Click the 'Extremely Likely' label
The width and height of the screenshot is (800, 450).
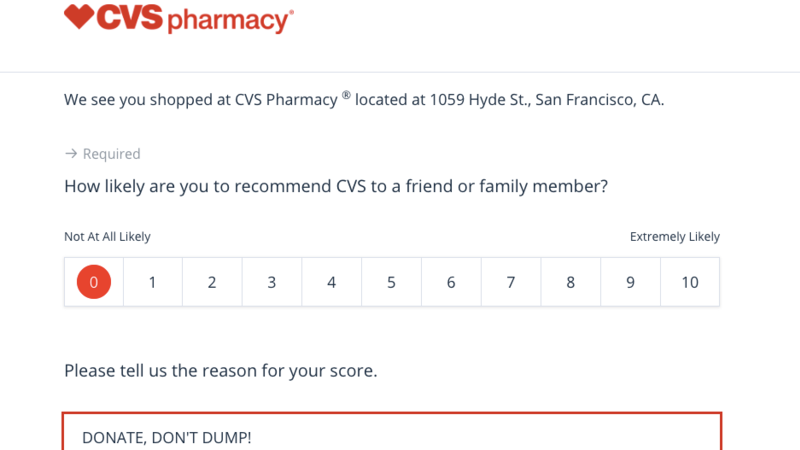674,237
